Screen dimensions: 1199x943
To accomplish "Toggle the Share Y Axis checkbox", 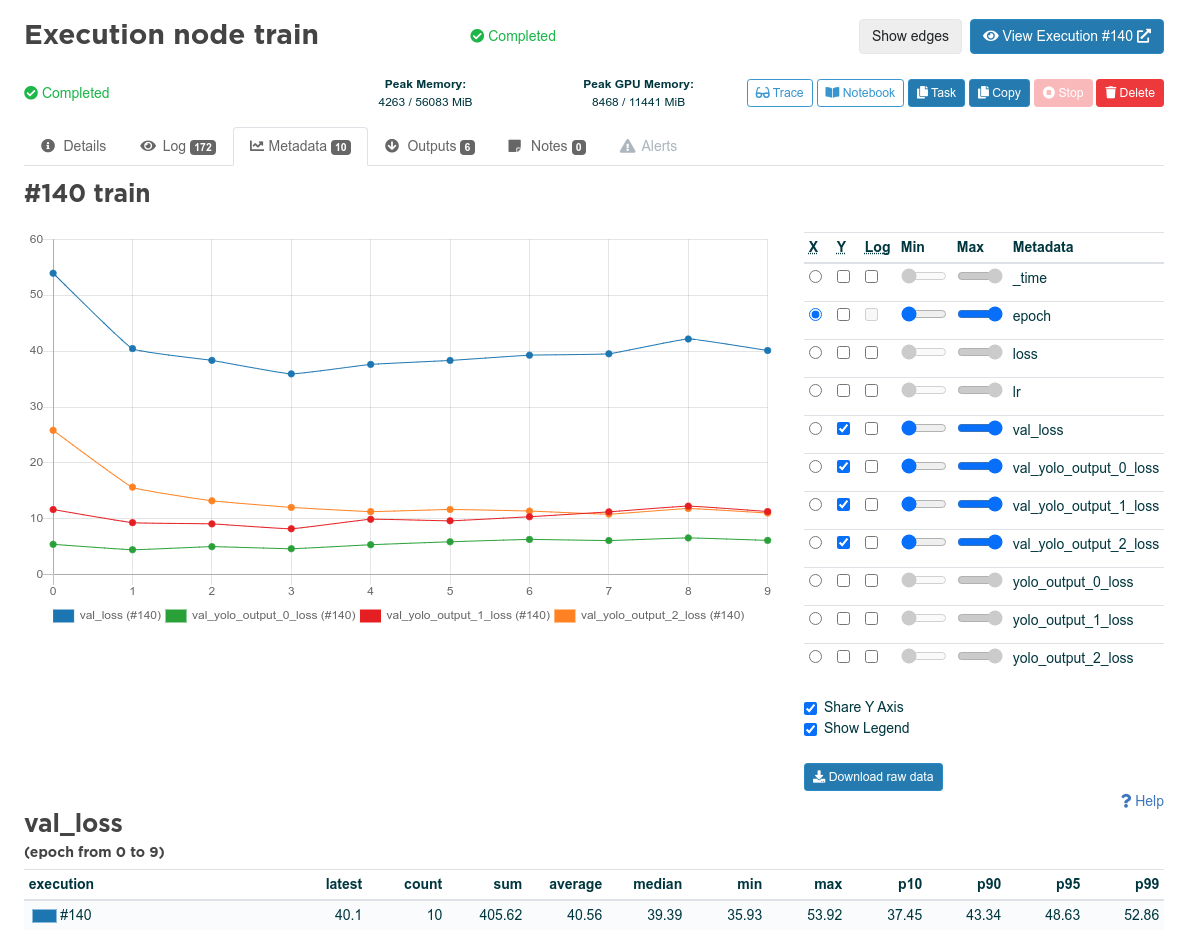I will pos(811,707).
